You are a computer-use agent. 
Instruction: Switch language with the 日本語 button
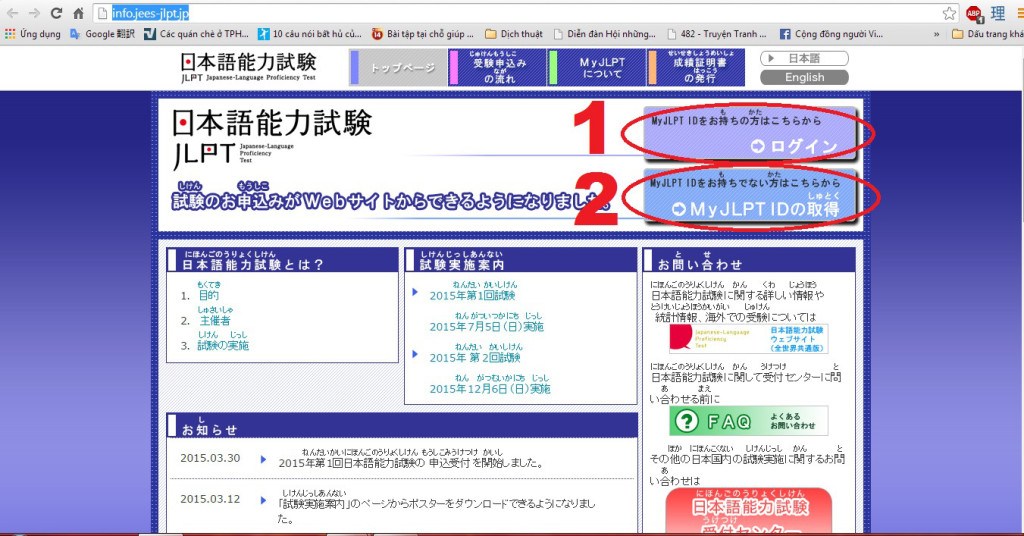[804, 59]
